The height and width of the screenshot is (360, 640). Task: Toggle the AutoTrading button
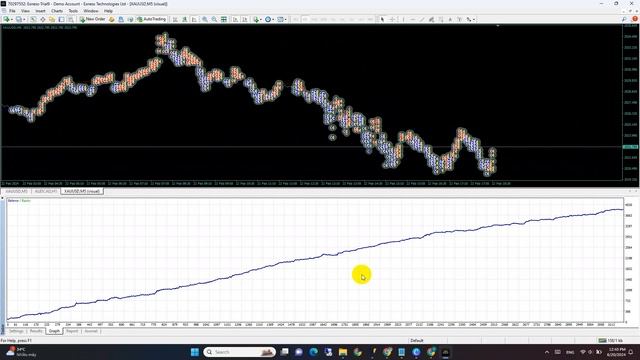[x=151, y=19]
